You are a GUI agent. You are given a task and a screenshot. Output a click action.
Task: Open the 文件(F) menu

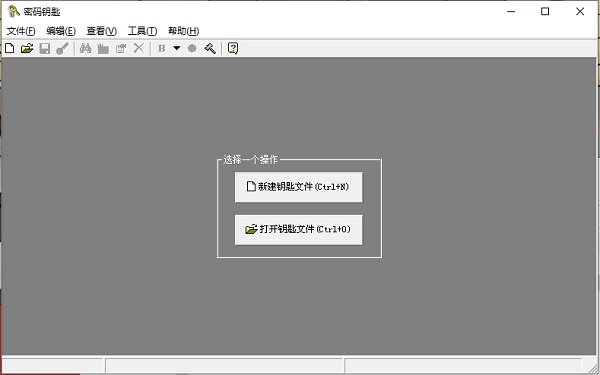pyautogui.click(x=21, y=31)
